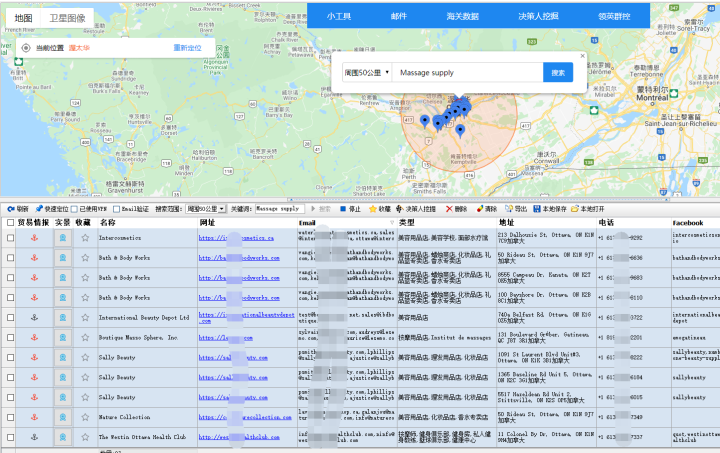This screenshot has width=720, height=453.
Task: Click the Facebook column header
Action: (x=695, y=223)
